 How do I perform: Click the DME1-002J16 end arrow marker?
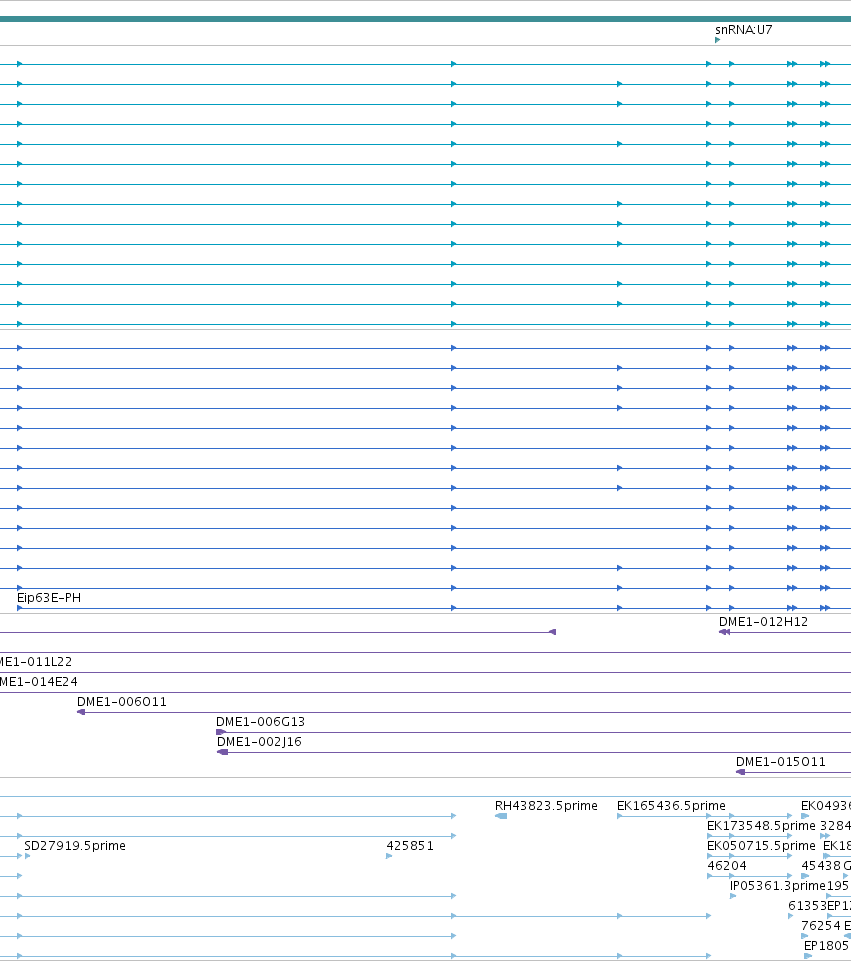click(x=222, y=752)
